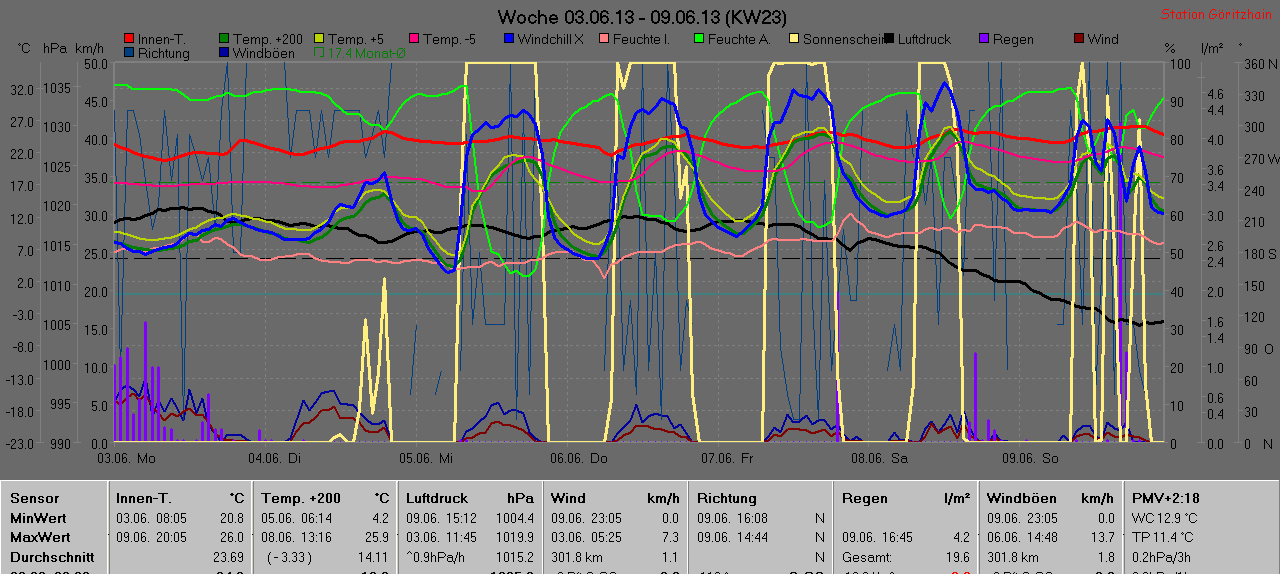Click the Sonnenschein legend label

(x=842, y=39)
